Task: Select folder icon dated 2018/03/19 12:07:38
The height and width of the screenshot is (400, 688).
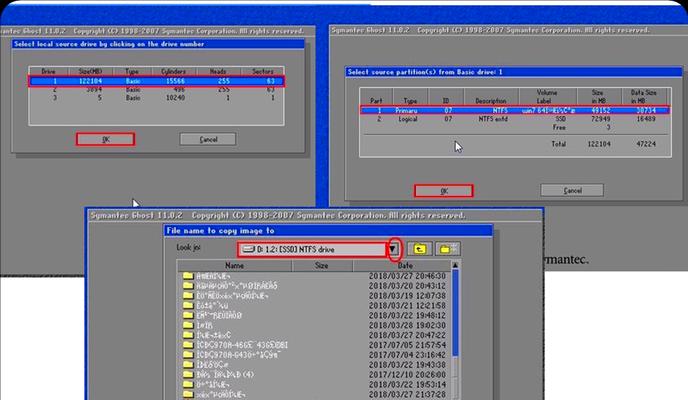Action: 188,296
